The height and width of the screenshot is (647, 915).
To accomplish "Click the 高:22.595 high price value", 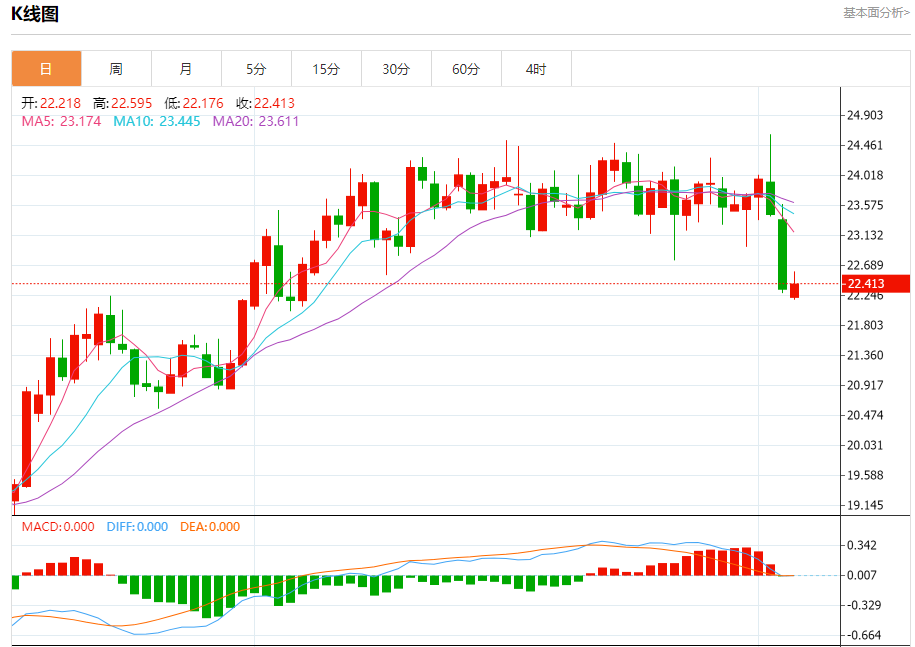I will point(123,103).
